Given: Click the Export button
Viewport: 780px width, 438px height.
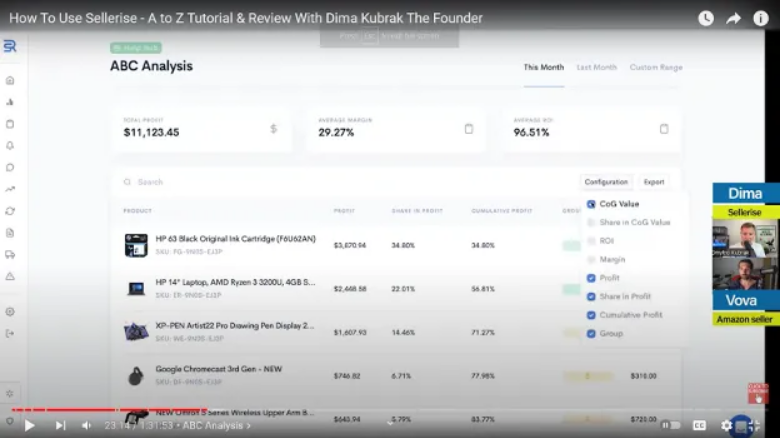Looking at the screenshot, I should 654,182.
